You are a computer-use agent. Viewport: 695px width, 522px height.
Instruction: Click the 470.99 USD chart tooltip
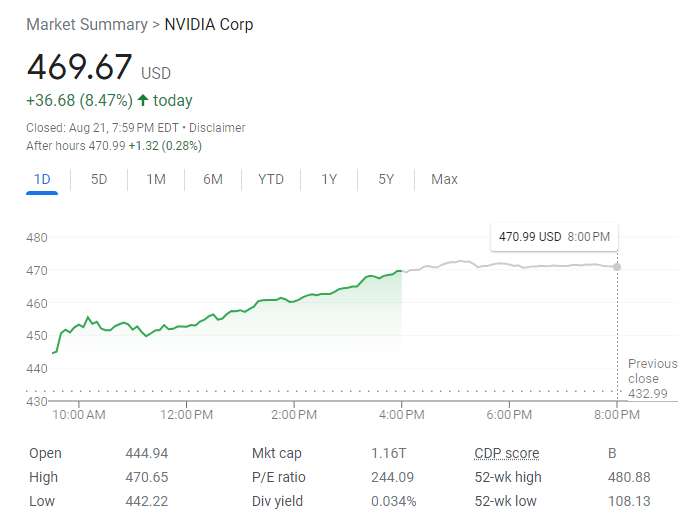554,237
